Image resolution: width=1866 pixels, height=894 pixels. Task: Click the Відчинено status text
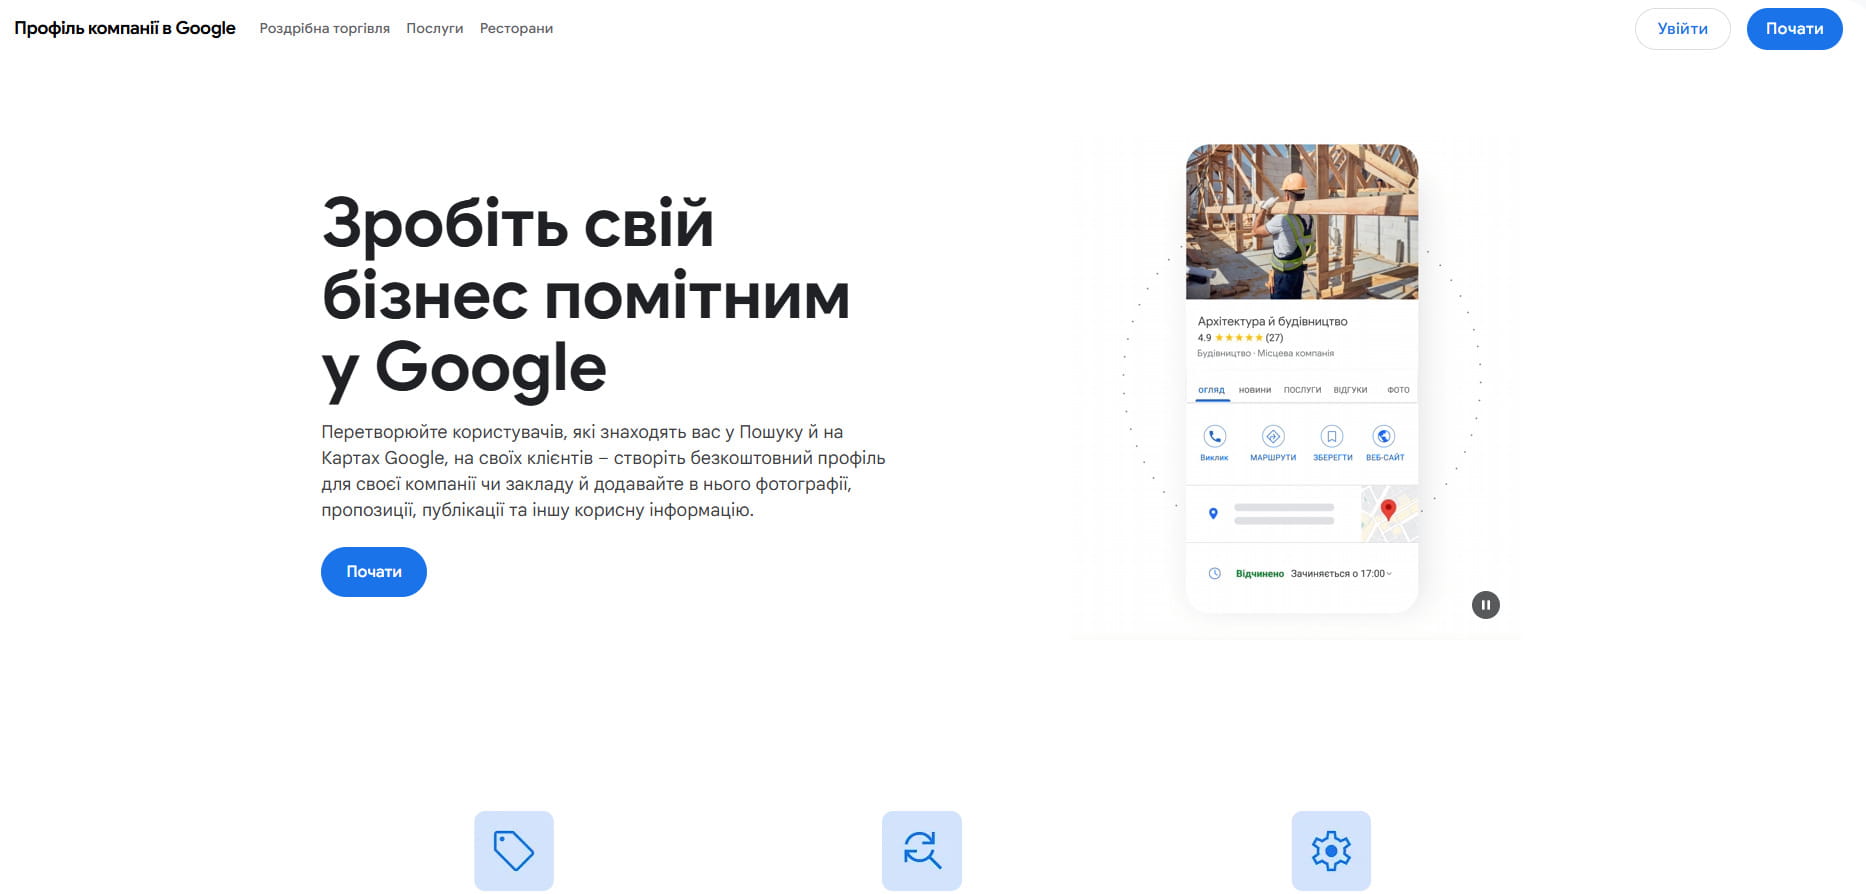[x=1259, y=574]
